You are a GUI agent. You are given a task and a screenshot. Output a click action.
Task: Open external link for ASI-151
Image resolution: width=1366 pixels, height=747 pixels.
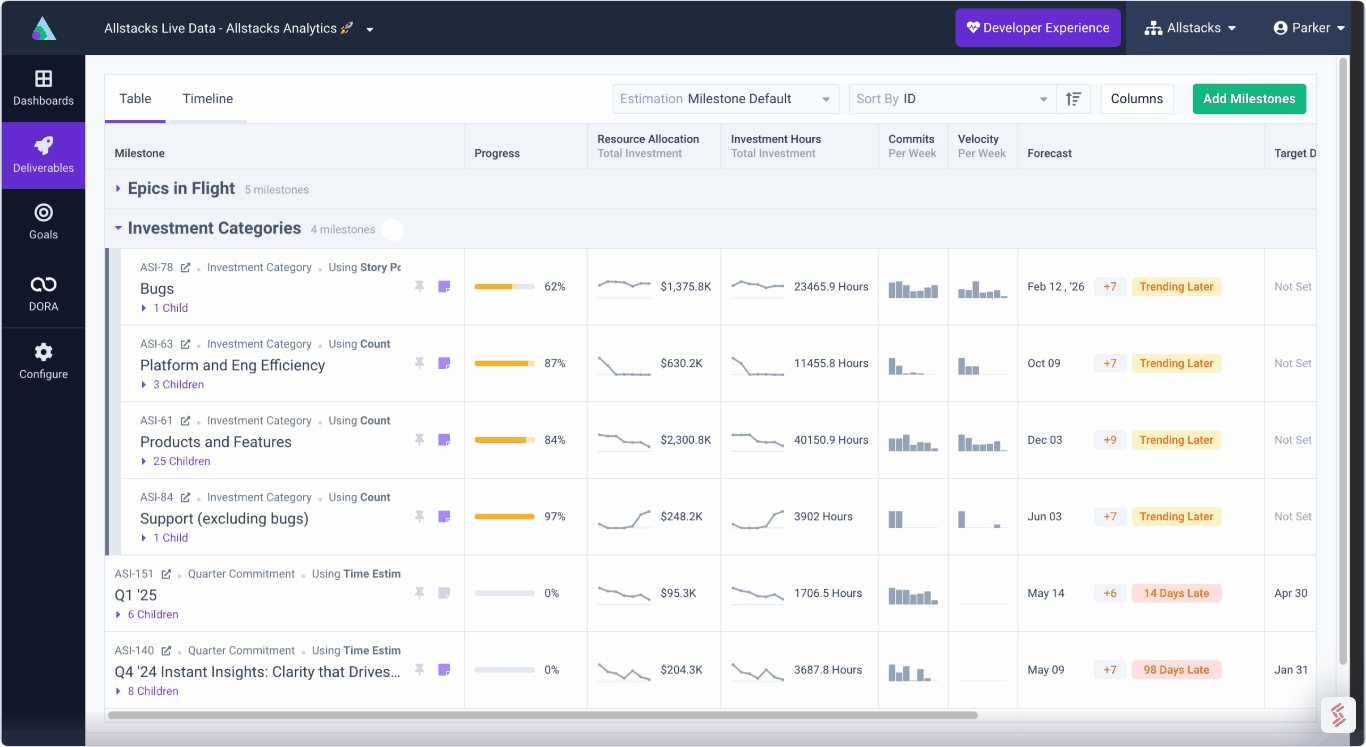point(166,574)
